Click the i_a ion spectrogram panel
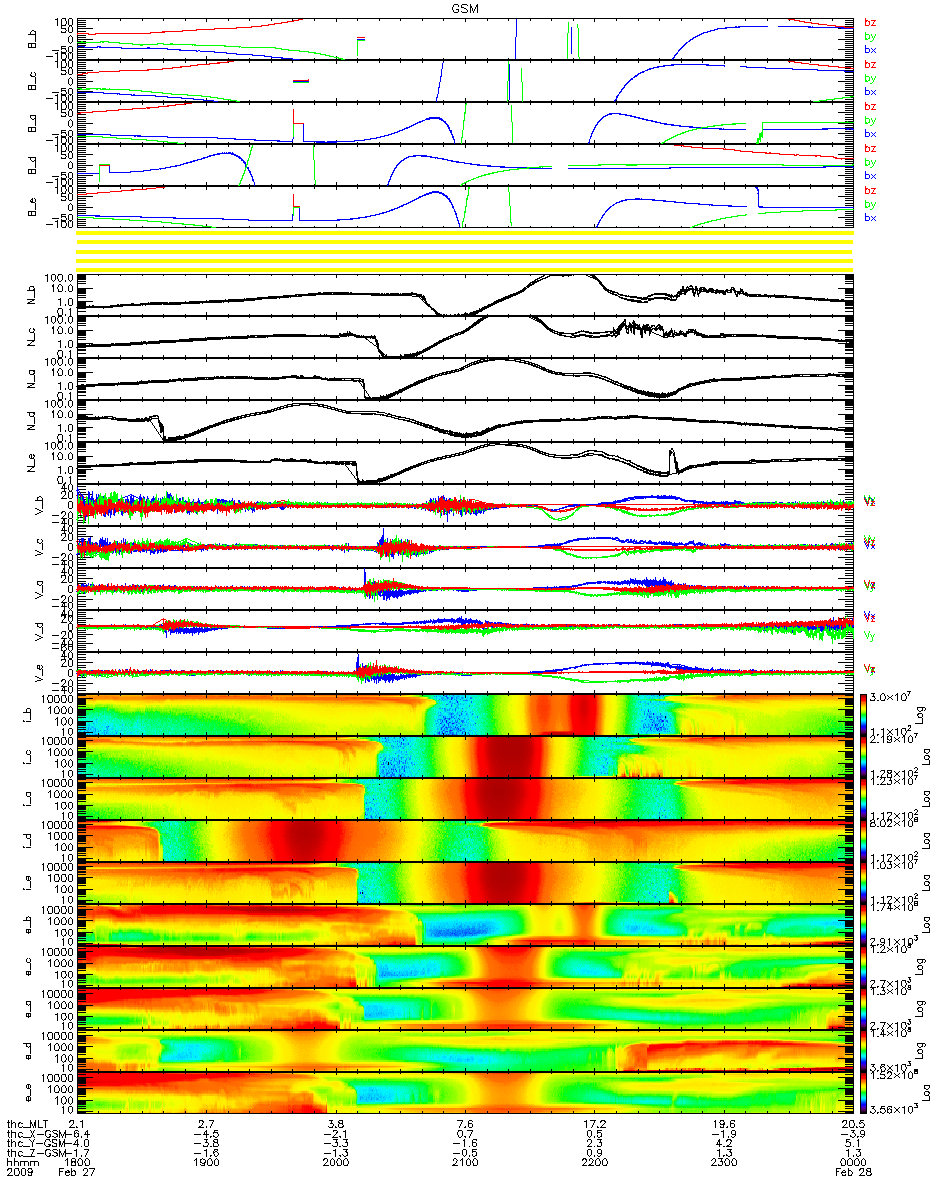This screenshot has height=1200, width=930. coord(465,798)
